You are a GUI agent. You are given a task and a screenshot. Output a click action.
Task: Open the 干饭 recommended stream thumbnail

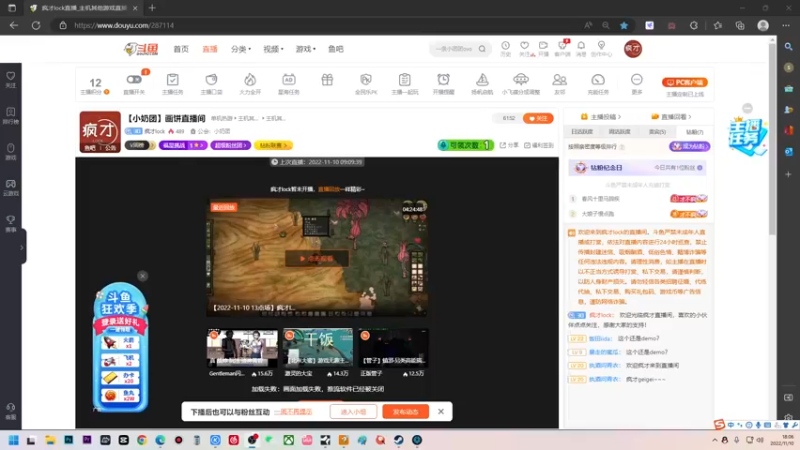[318, 348]
